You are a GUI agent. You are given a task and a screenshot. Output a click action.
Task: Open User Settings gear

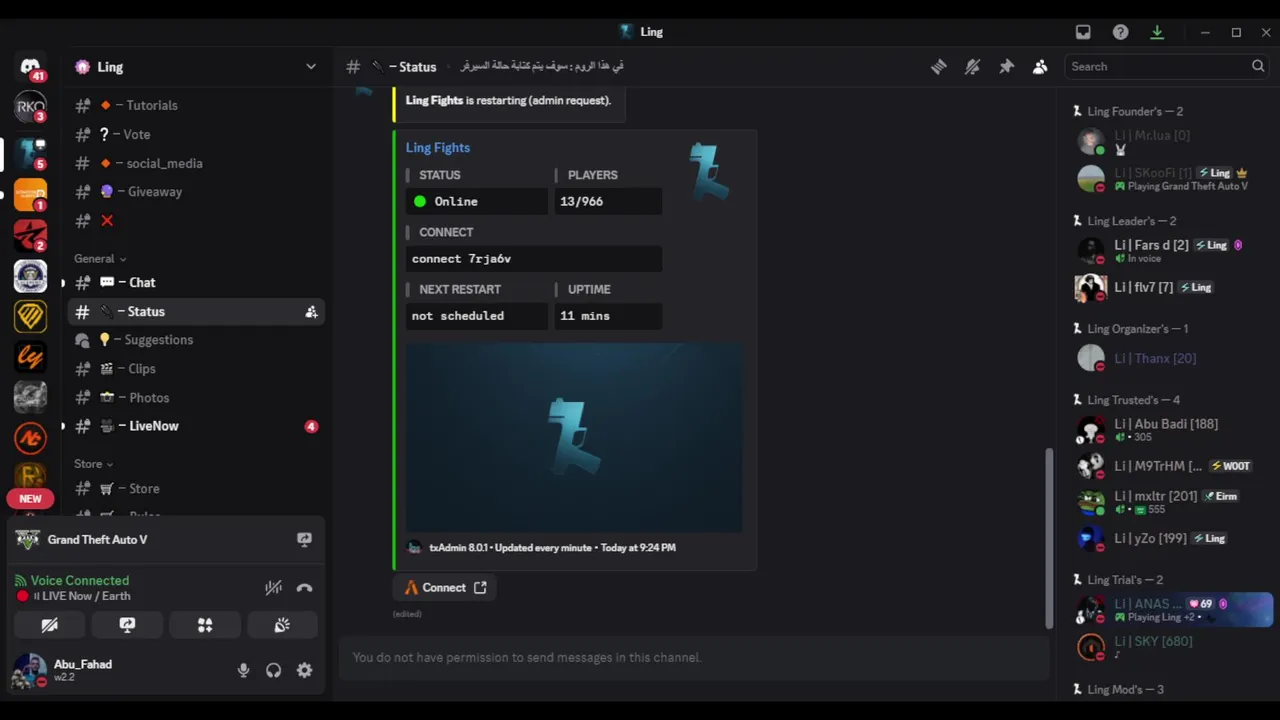(x=304, y=670)
